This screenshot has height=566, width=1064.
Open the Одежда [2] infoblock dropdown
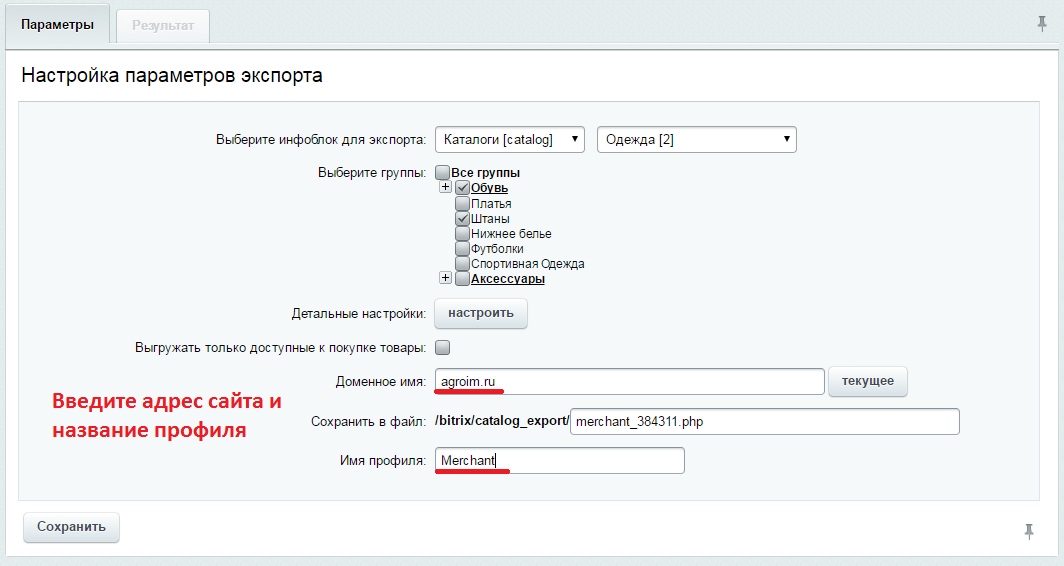(x=697, y=140)
